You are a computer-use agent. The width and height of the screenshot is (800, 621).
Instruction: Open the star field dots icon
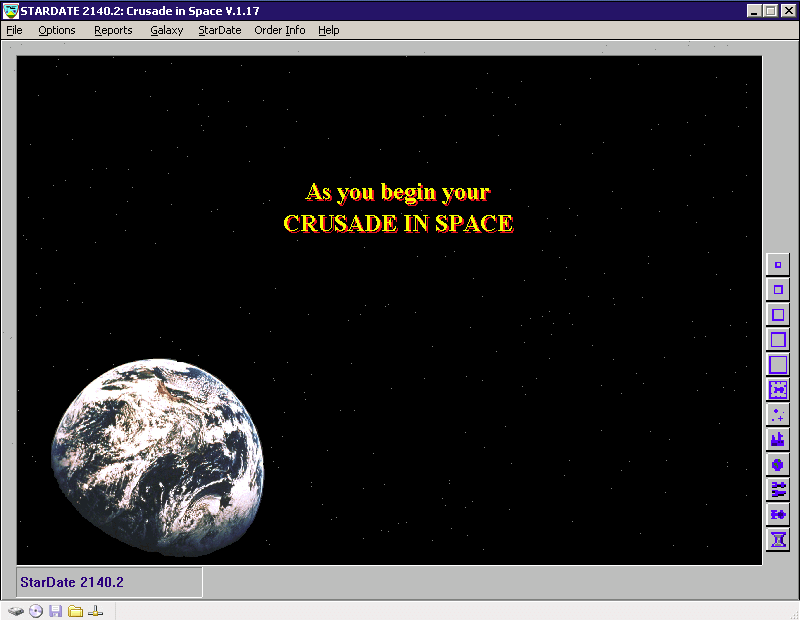(778, 415)
